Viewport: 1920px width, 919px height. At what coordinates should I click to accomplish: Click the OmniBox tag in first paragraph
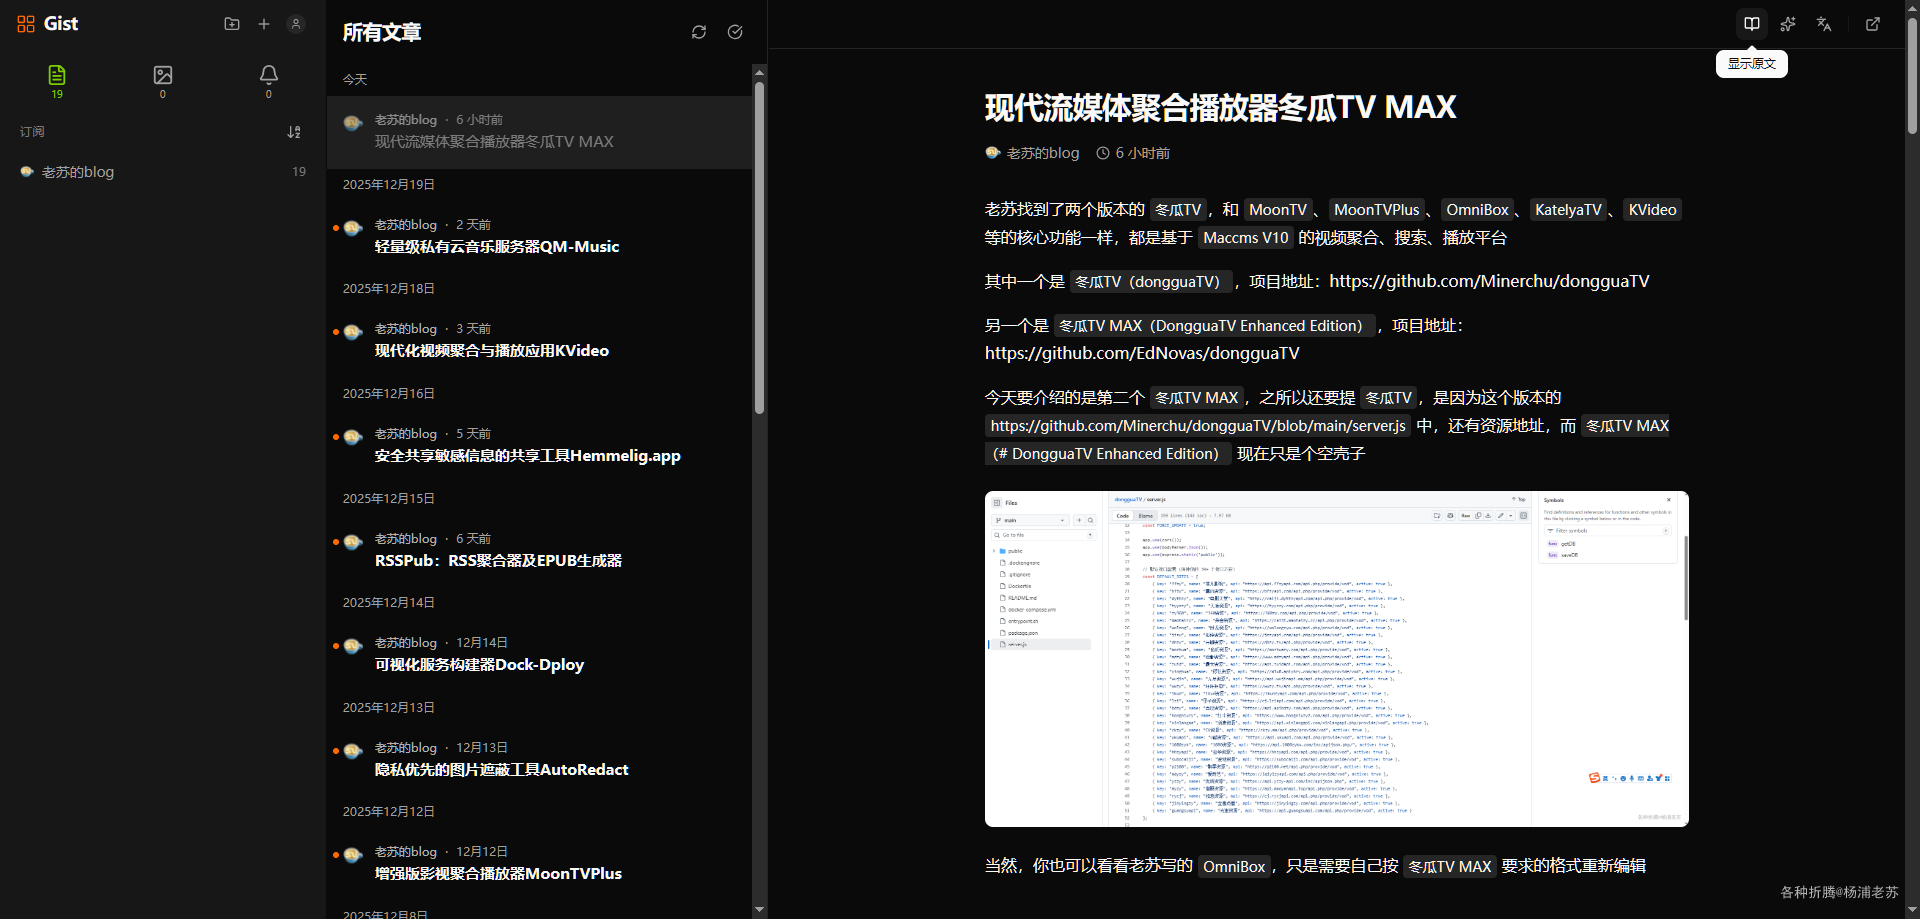(x=1477, y=210)
